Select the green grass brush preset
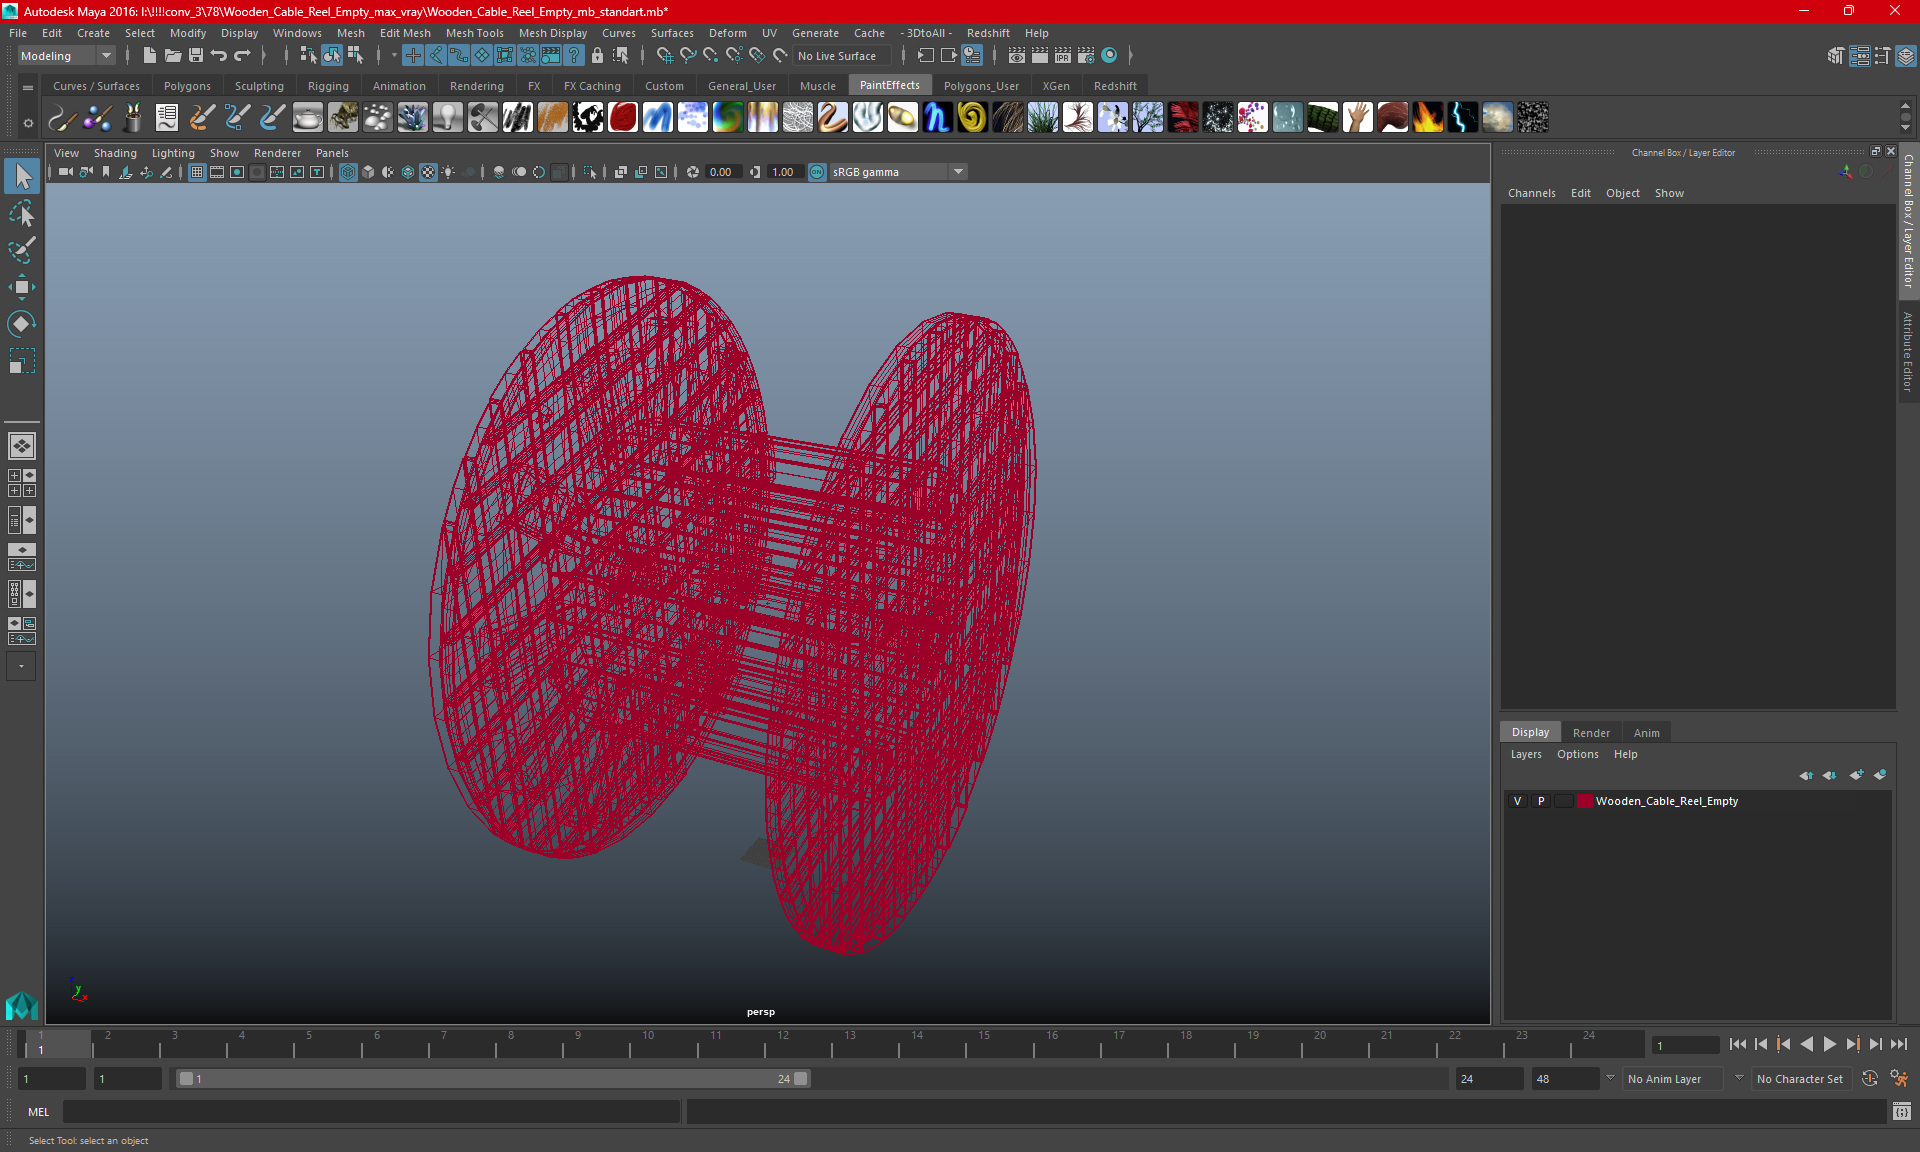The image size is (1920, 1152). point(1043,118)
